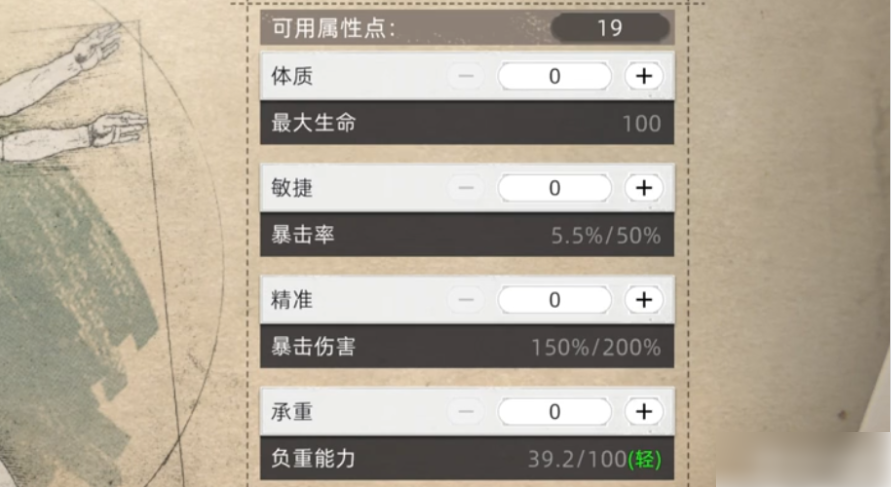Remove a point from 敏捷

[466, 188]
